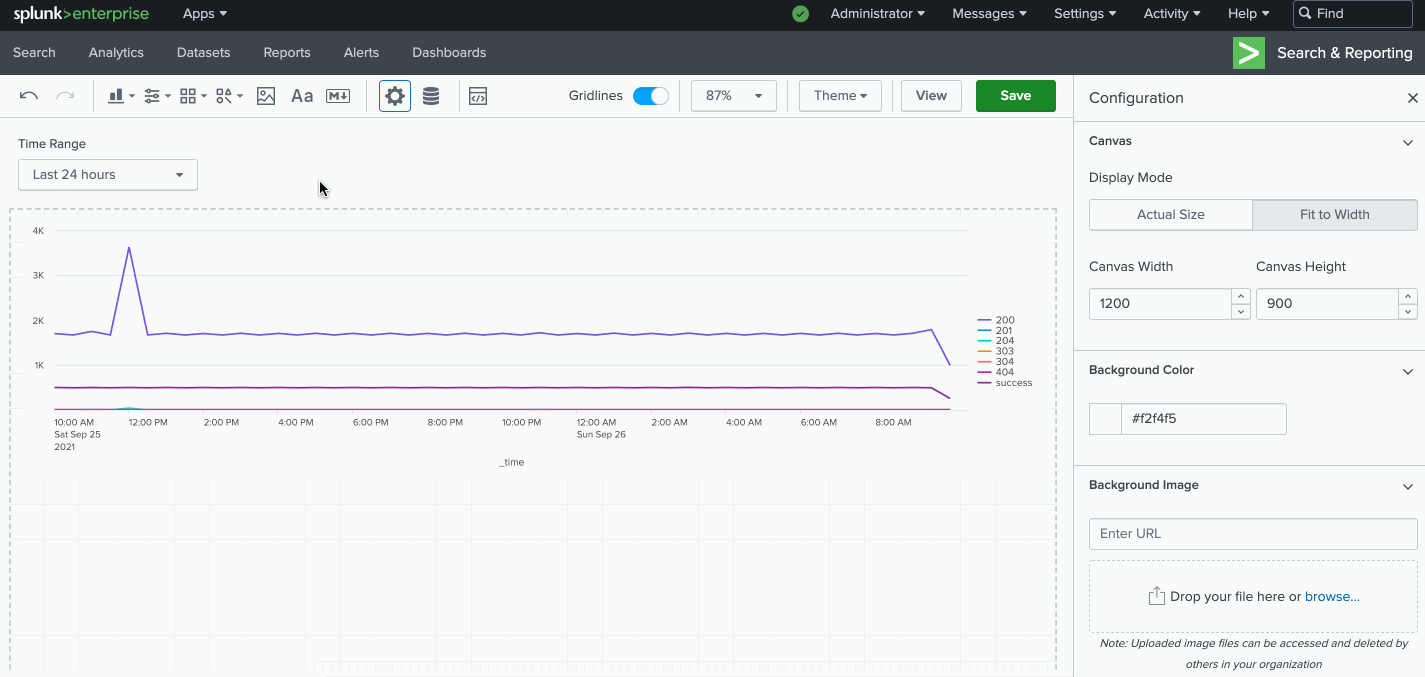1425x677 pixels.
Task: Select Actual Size display mode
Action: point(1170,215)
